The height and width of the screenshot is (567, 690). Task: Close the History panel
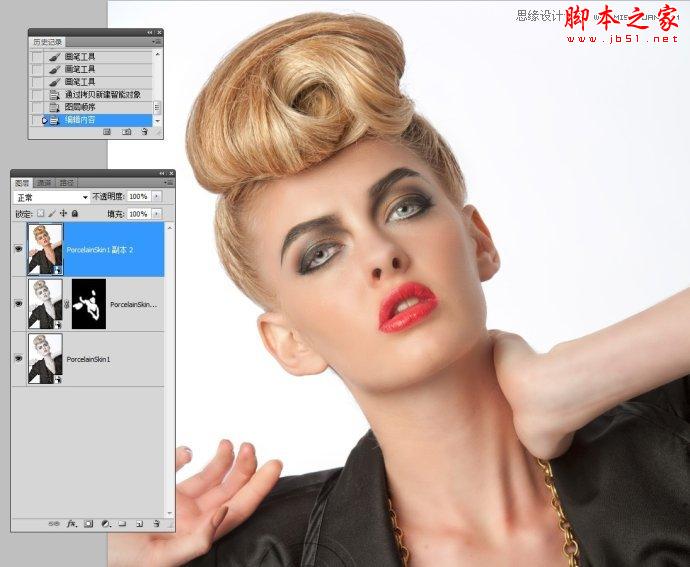pyautogui.click(x=159, y=33)
